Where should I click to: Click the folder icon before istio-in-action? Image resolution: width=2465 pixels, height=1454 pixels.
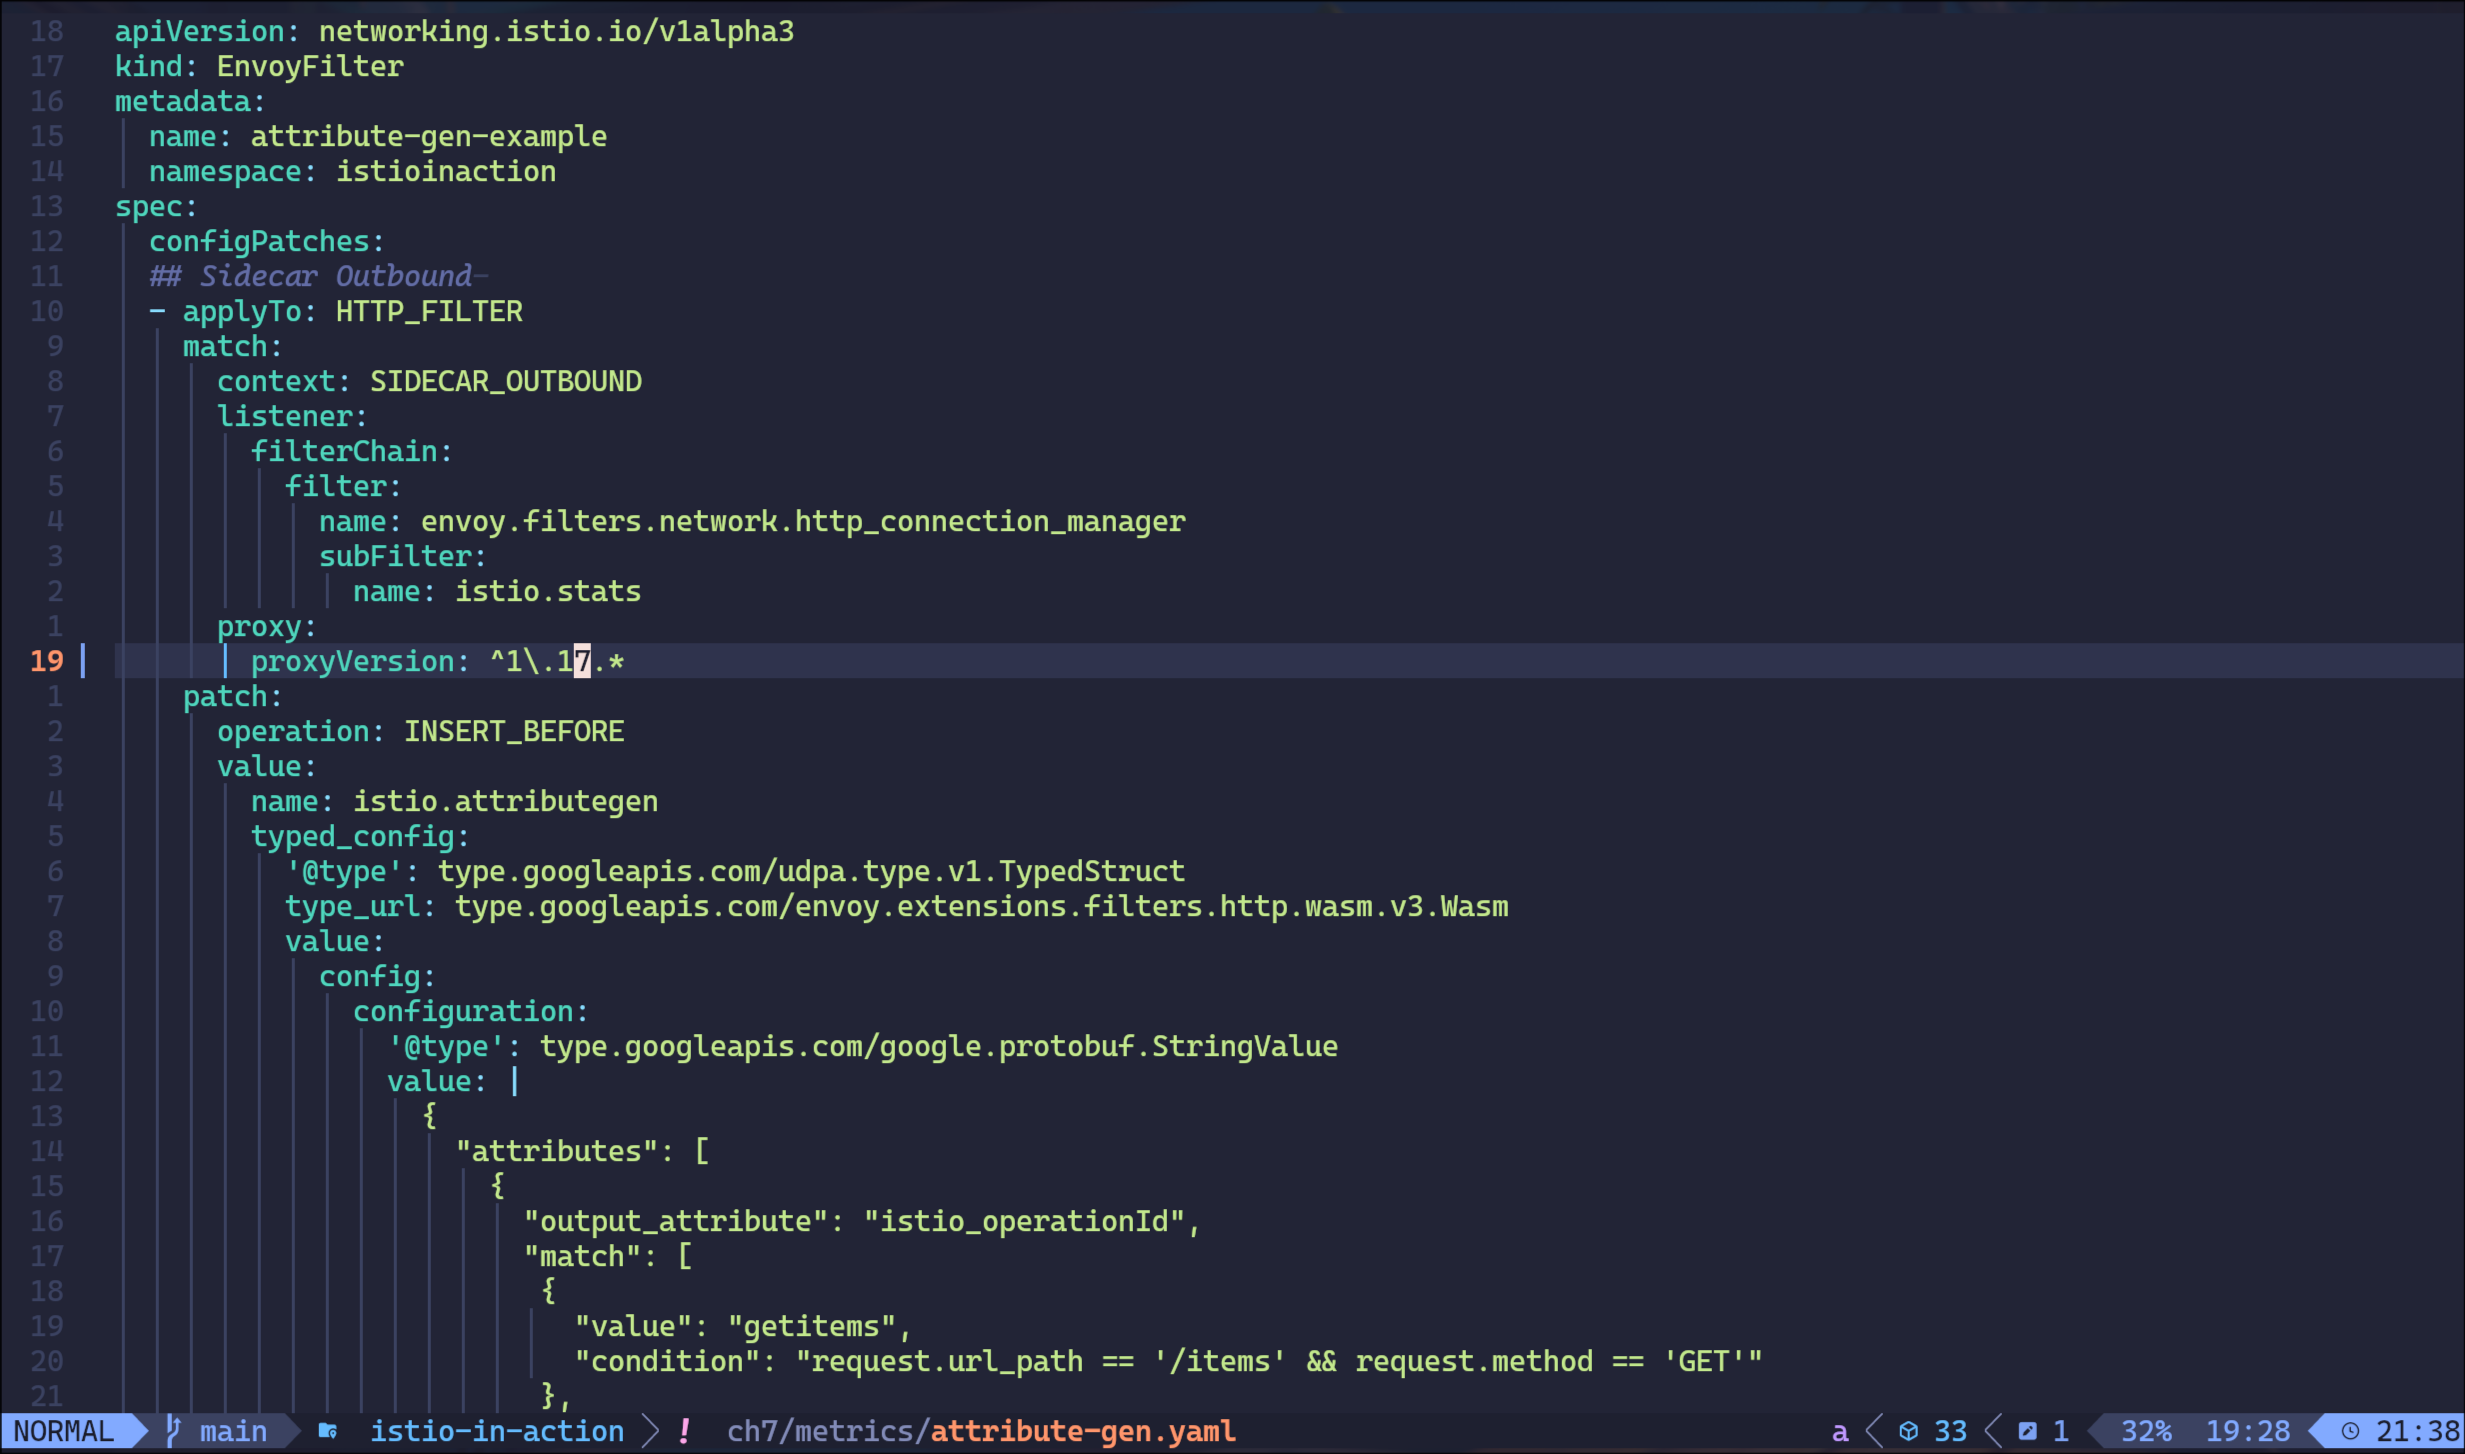327,1431
